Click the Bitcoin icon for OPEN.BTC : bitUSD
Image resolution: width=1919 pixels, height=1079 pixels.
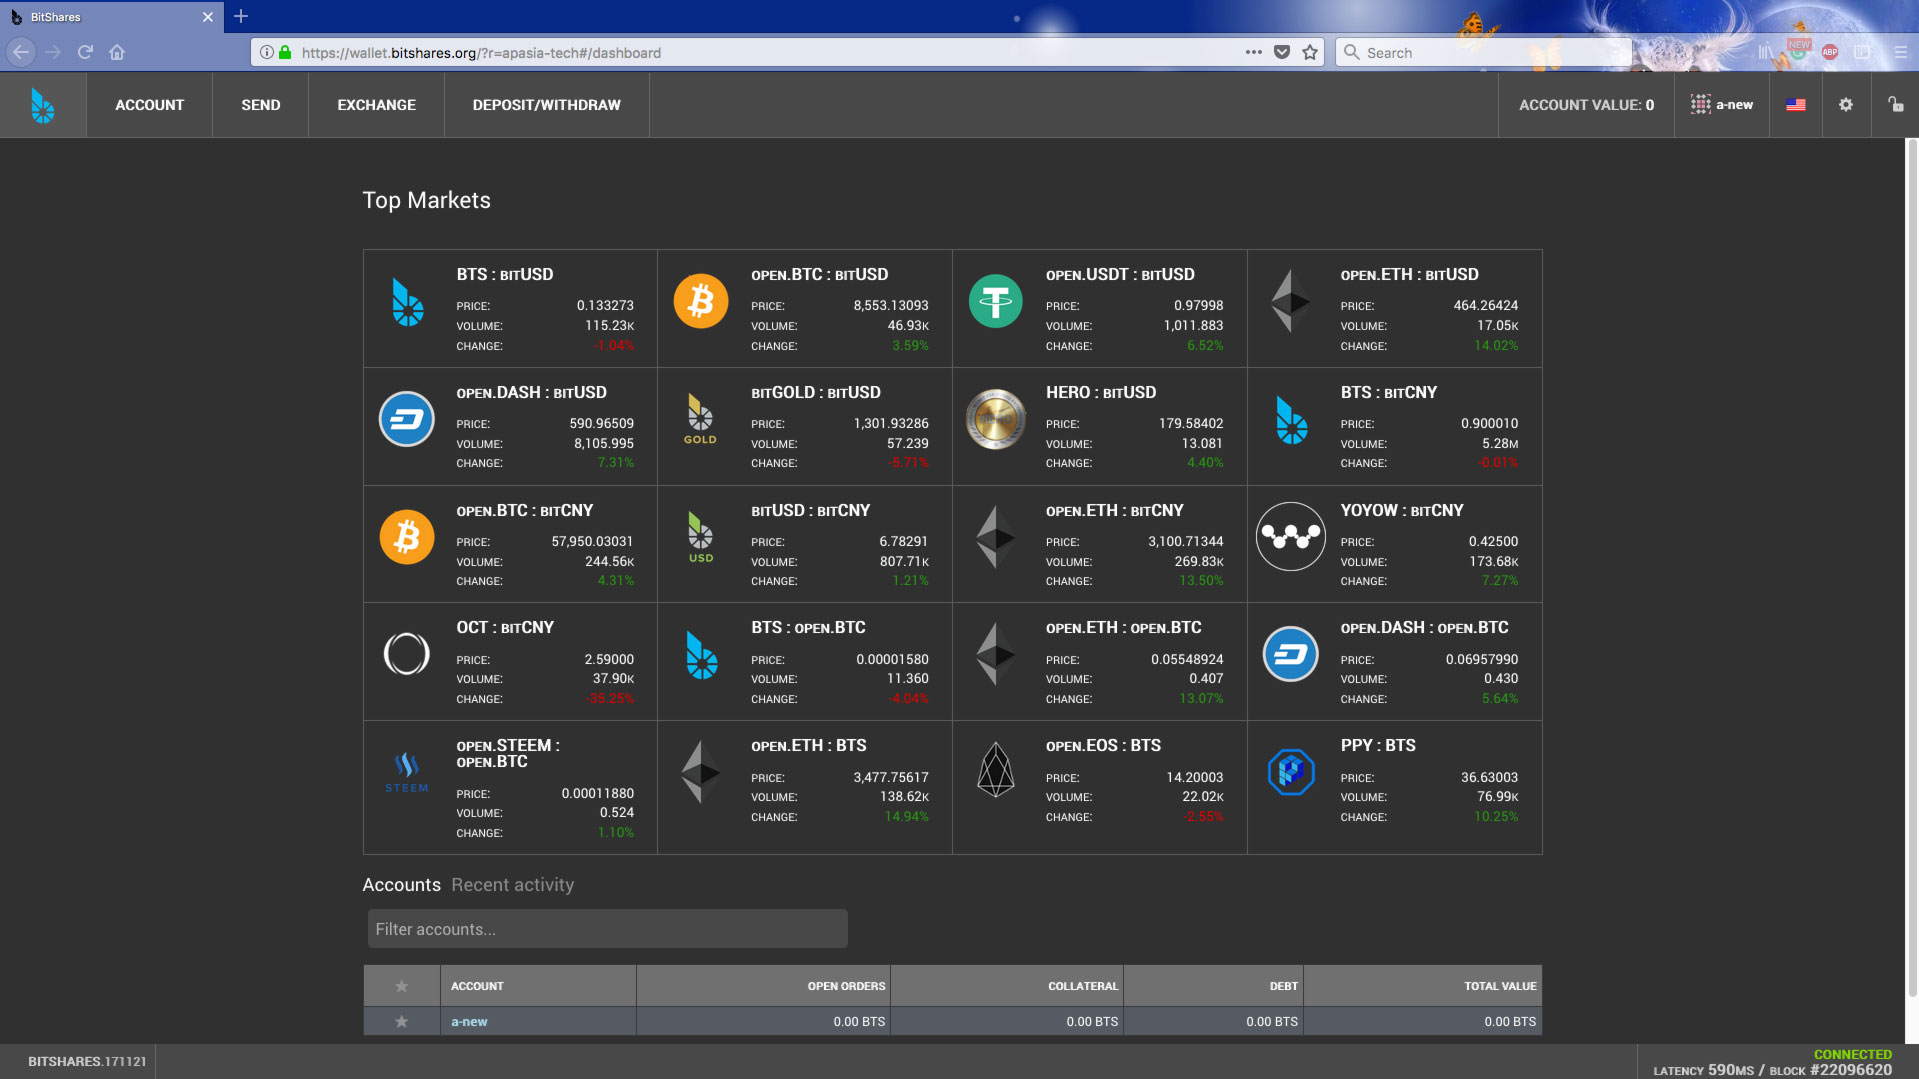coord(701,301)
